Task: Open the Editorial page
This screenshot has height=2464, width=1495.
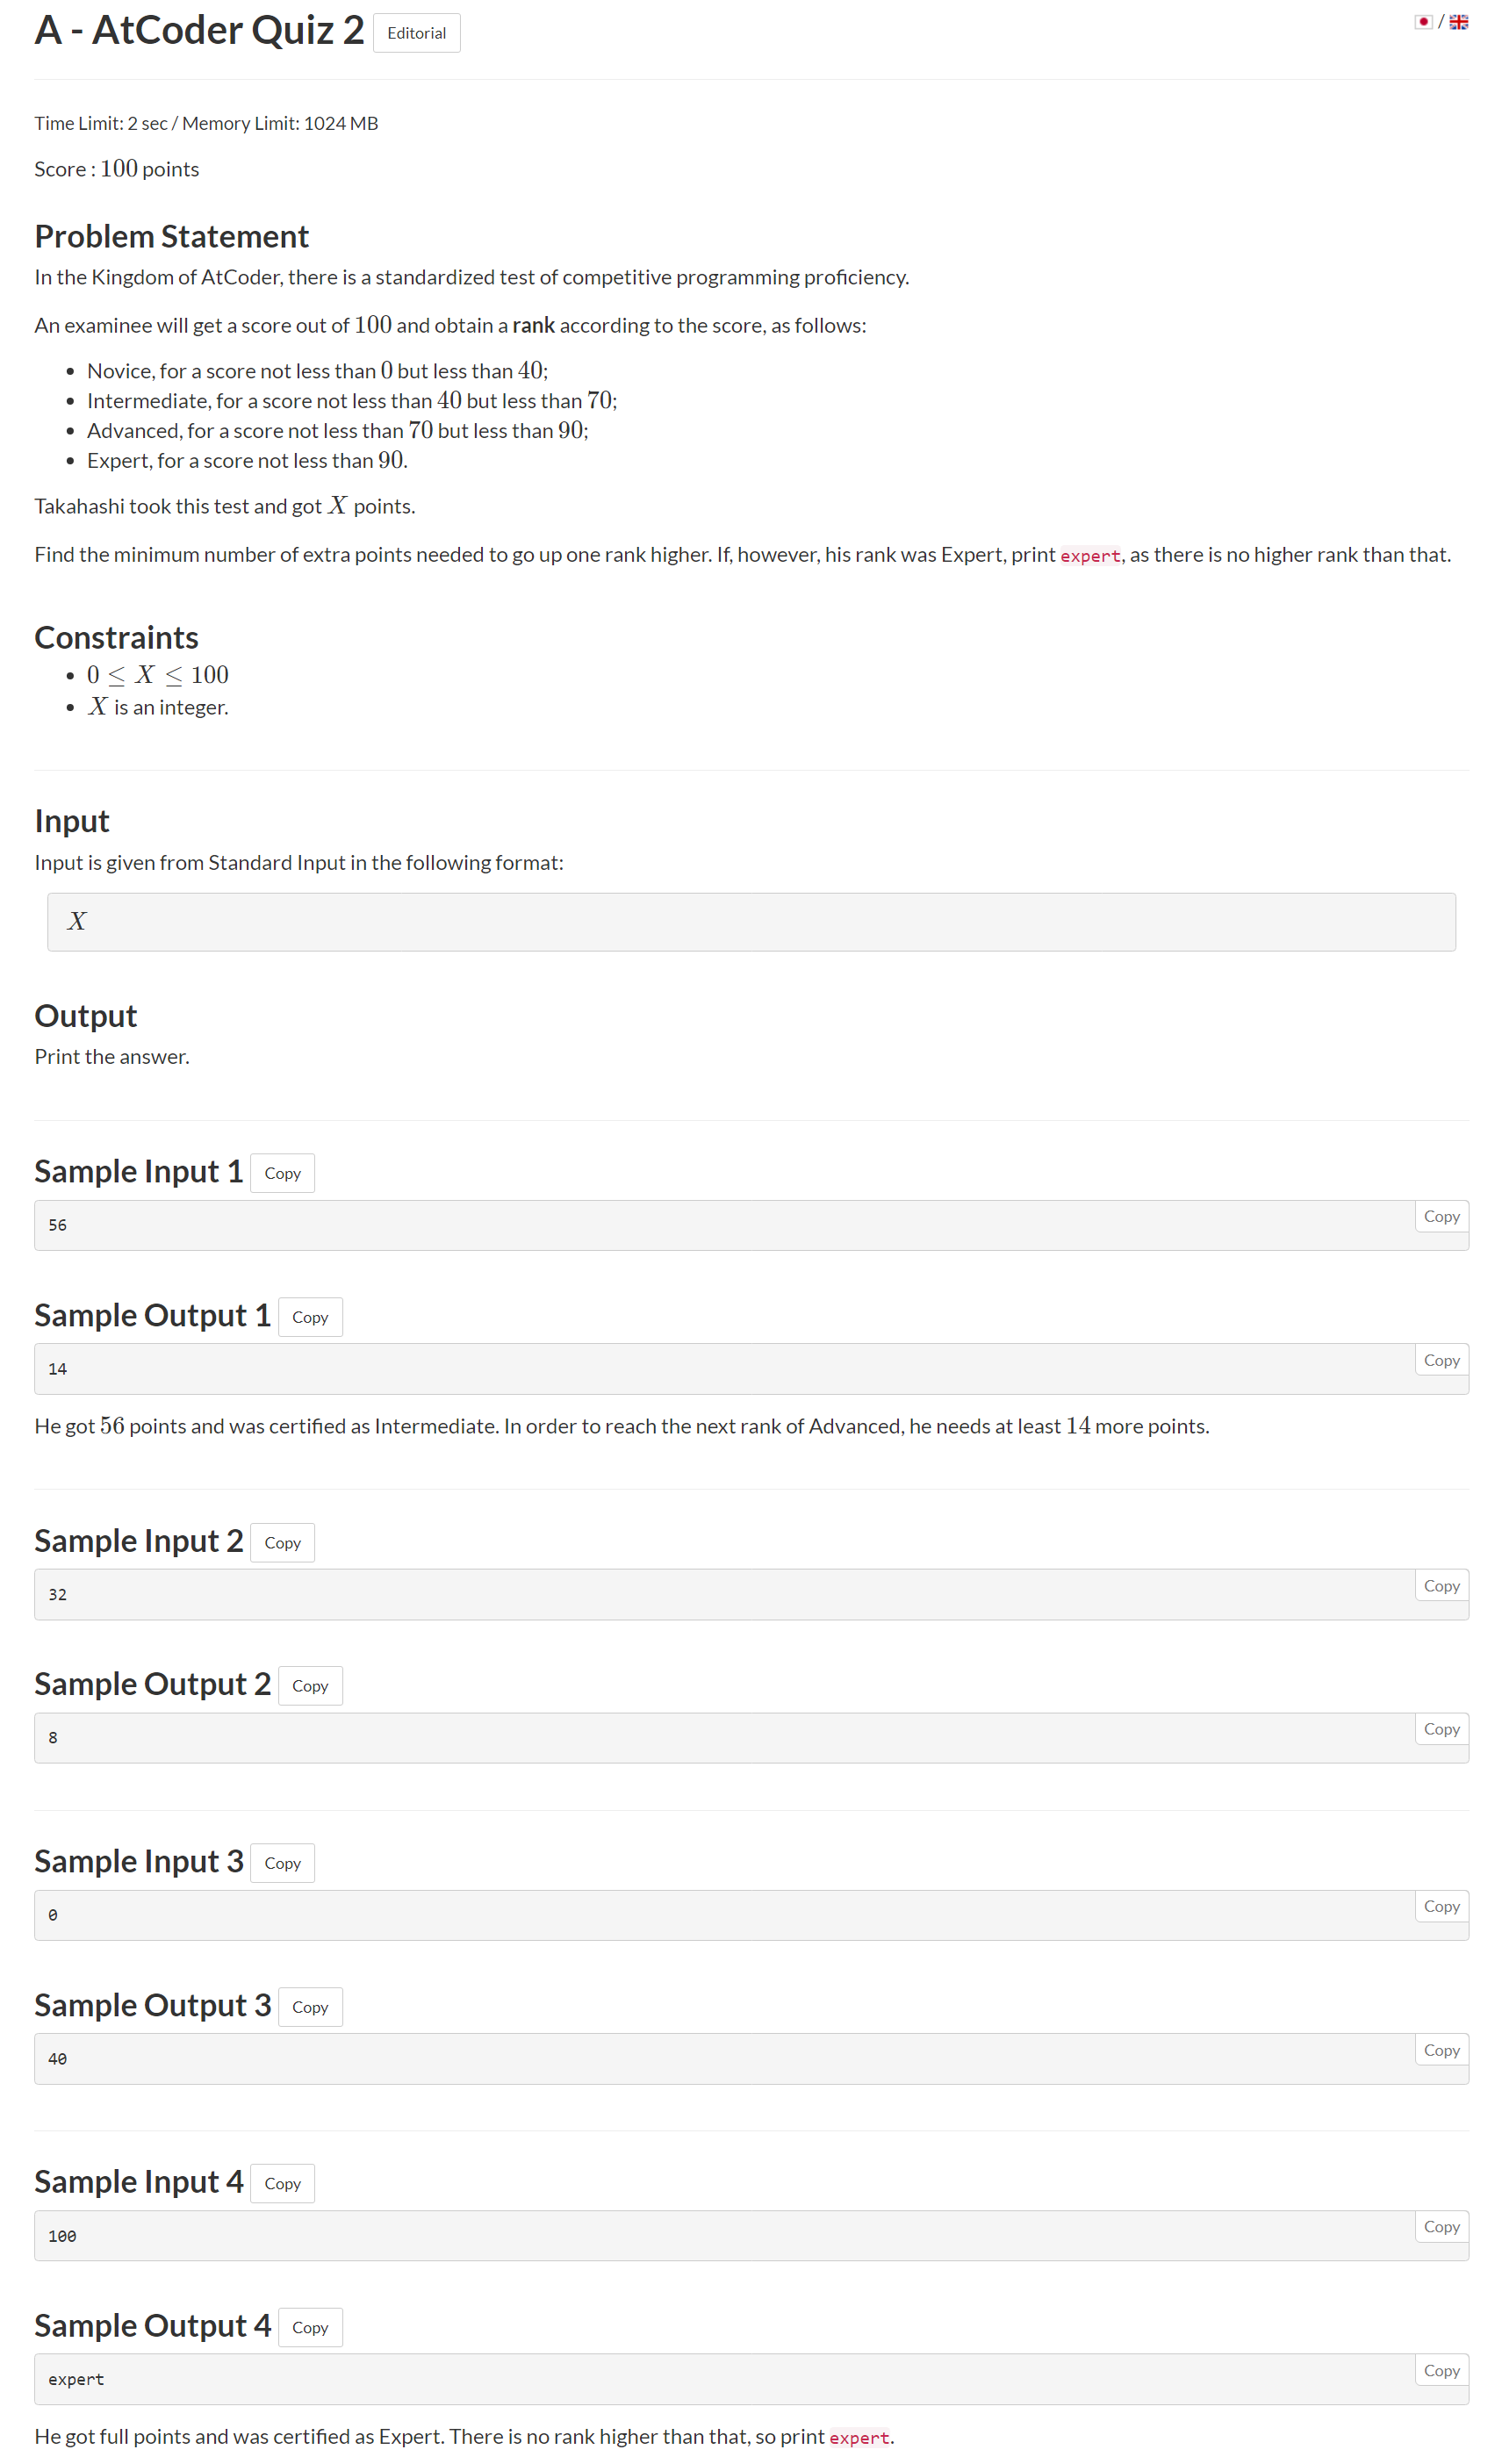Action: (416, 33)
